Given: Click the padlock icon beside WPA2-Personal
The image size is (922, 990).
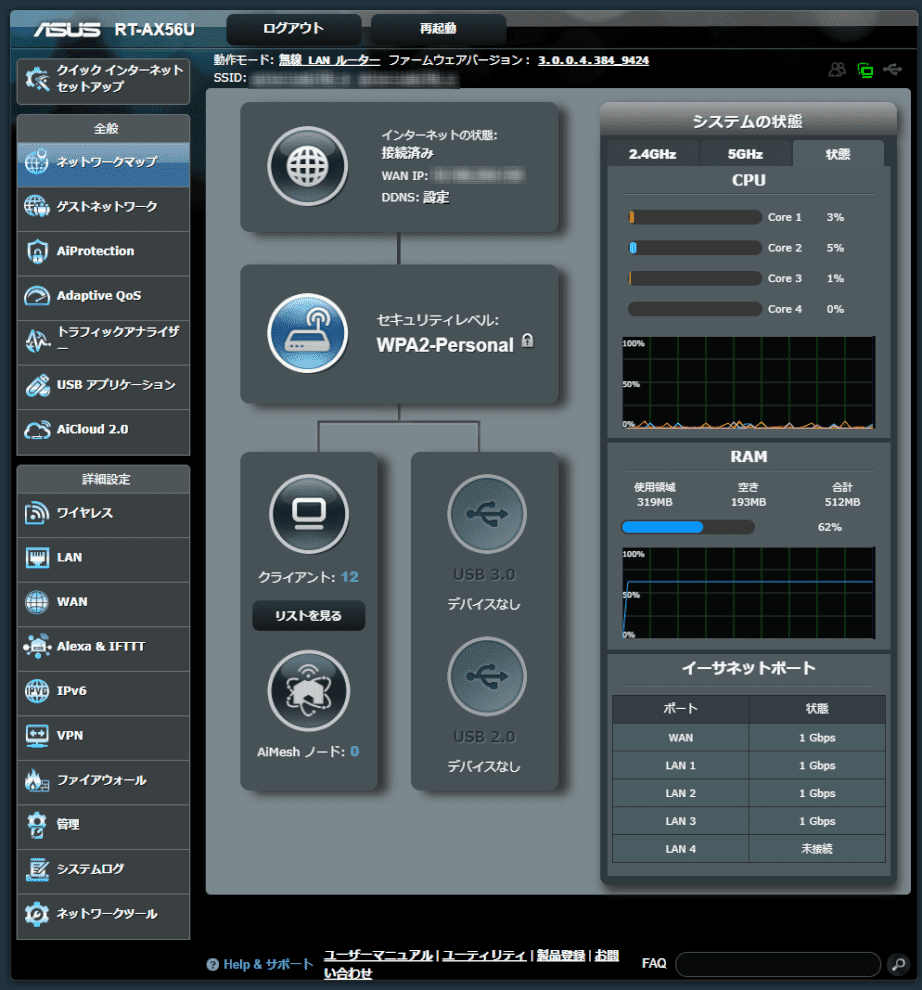Looking at the screenshot, I should 528,341.
